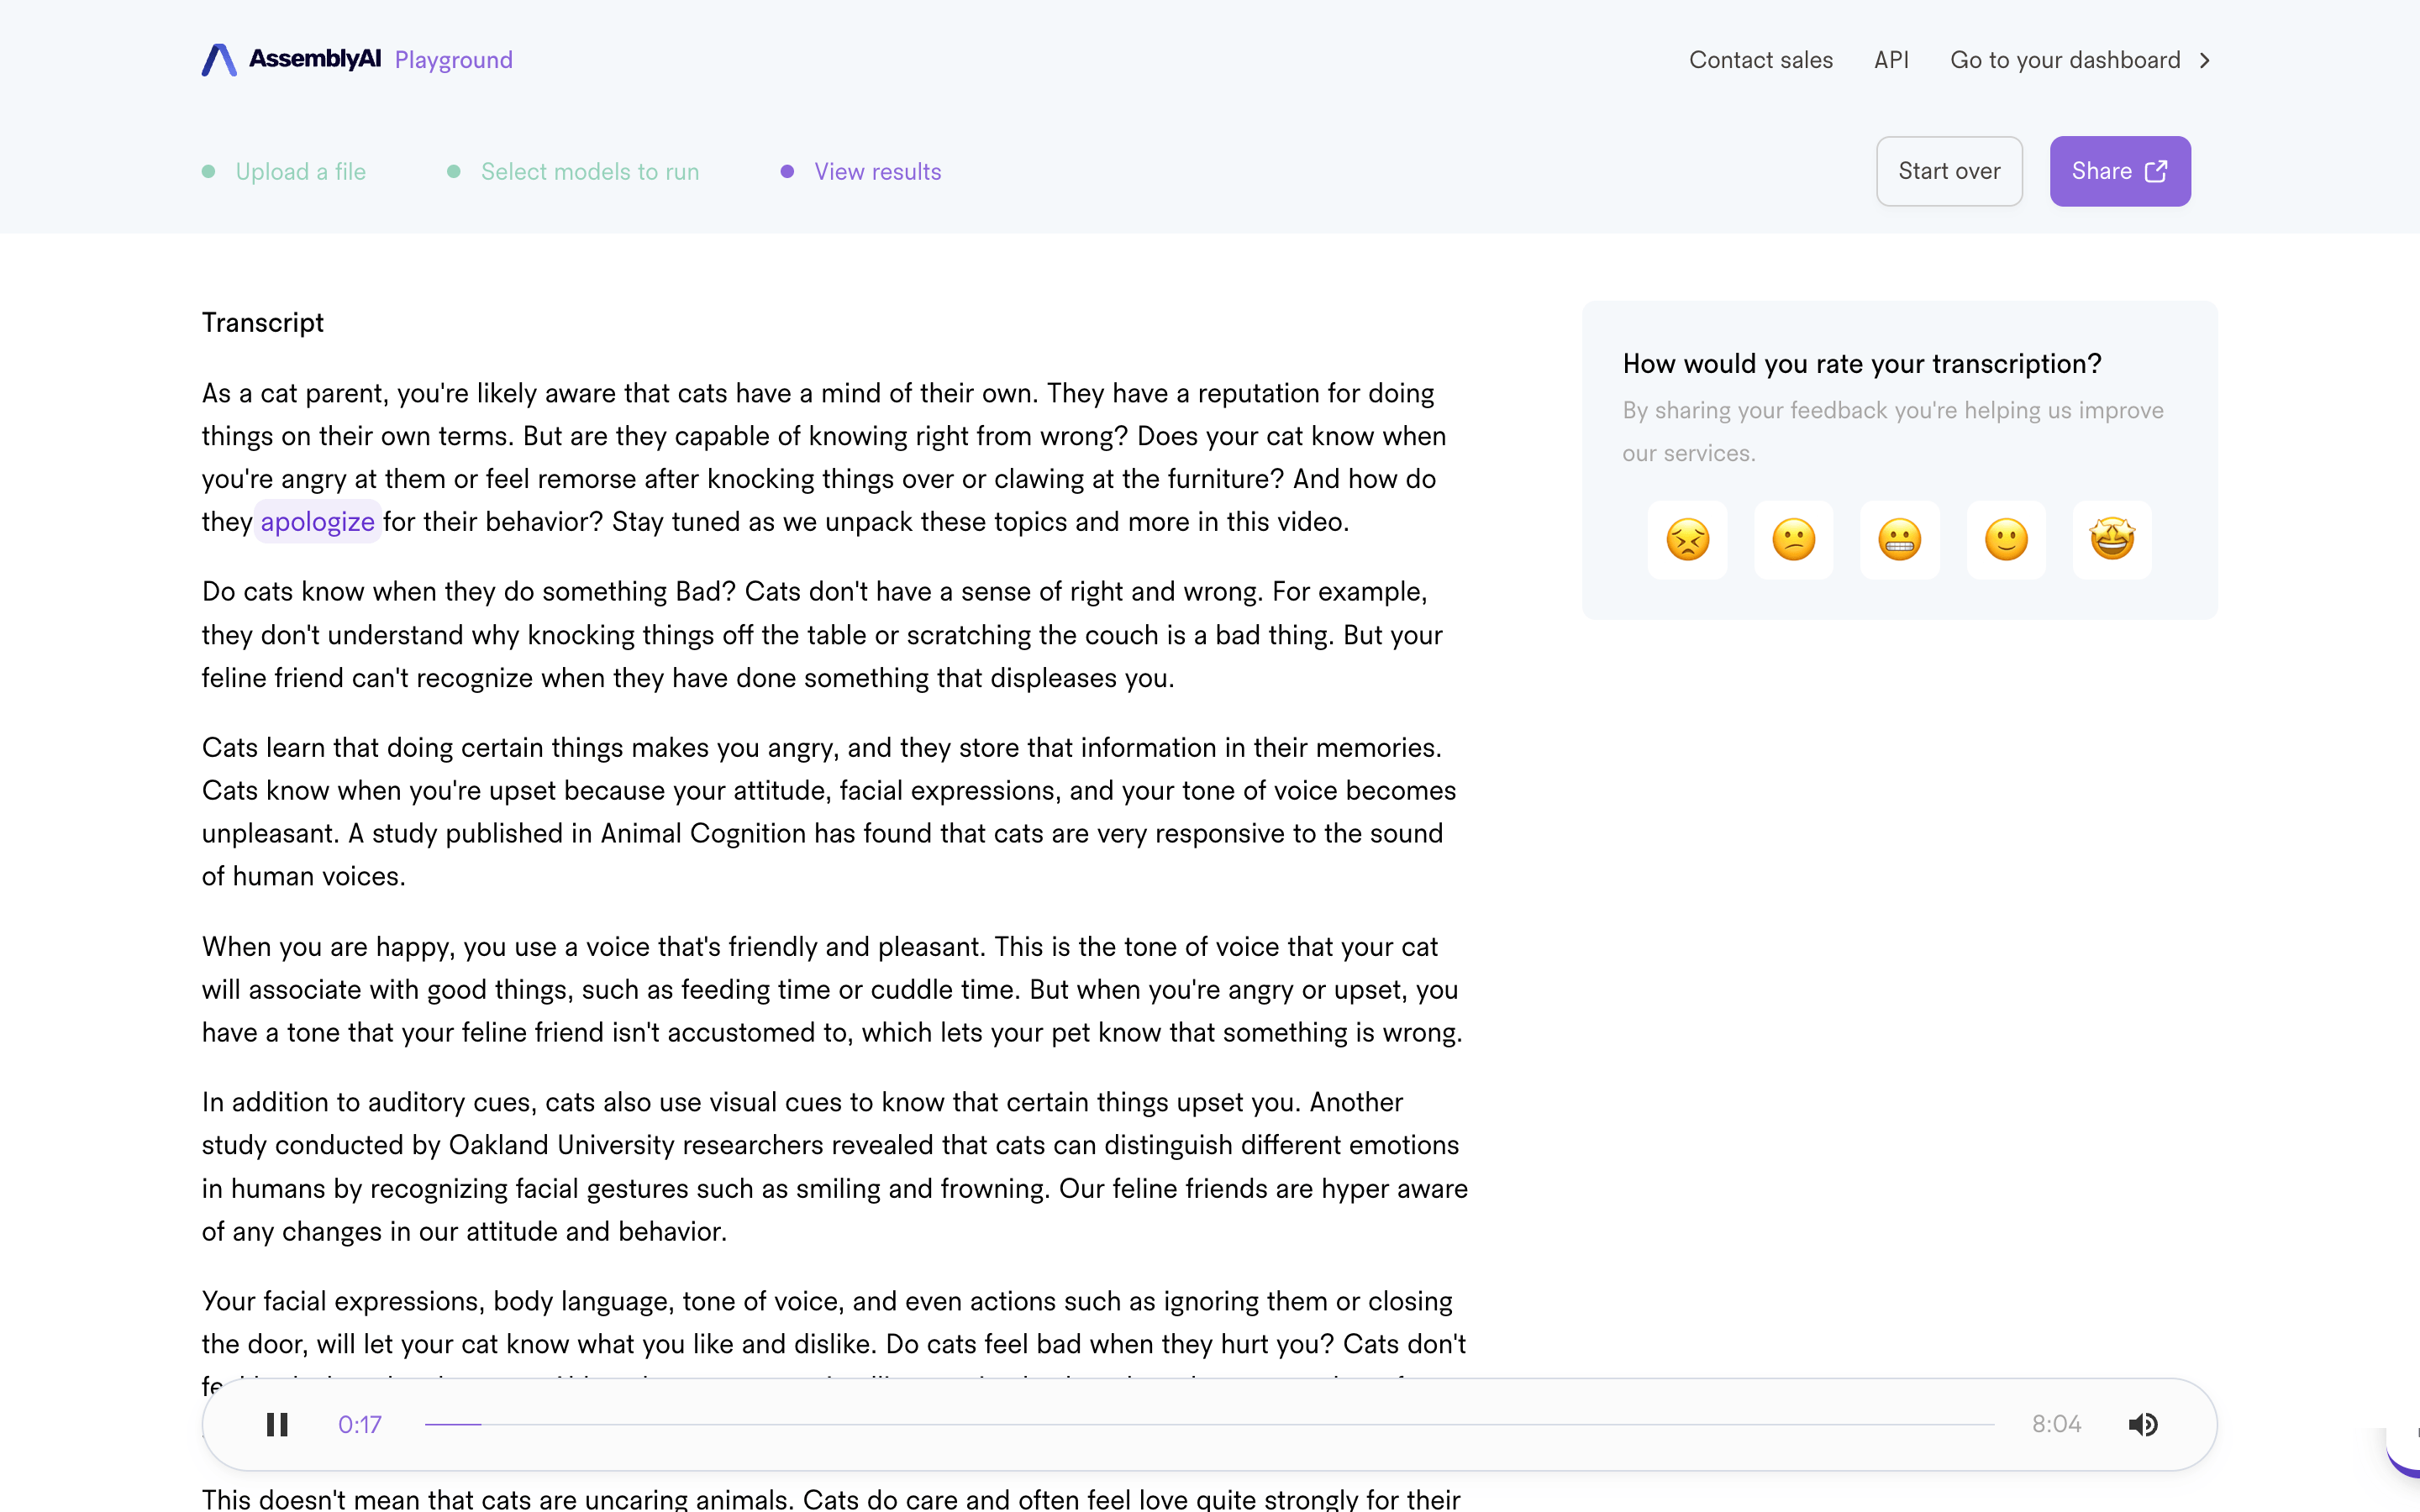Screen dimensions: 2420x1512
Task: Open the API link
Action: [1891, 60]
